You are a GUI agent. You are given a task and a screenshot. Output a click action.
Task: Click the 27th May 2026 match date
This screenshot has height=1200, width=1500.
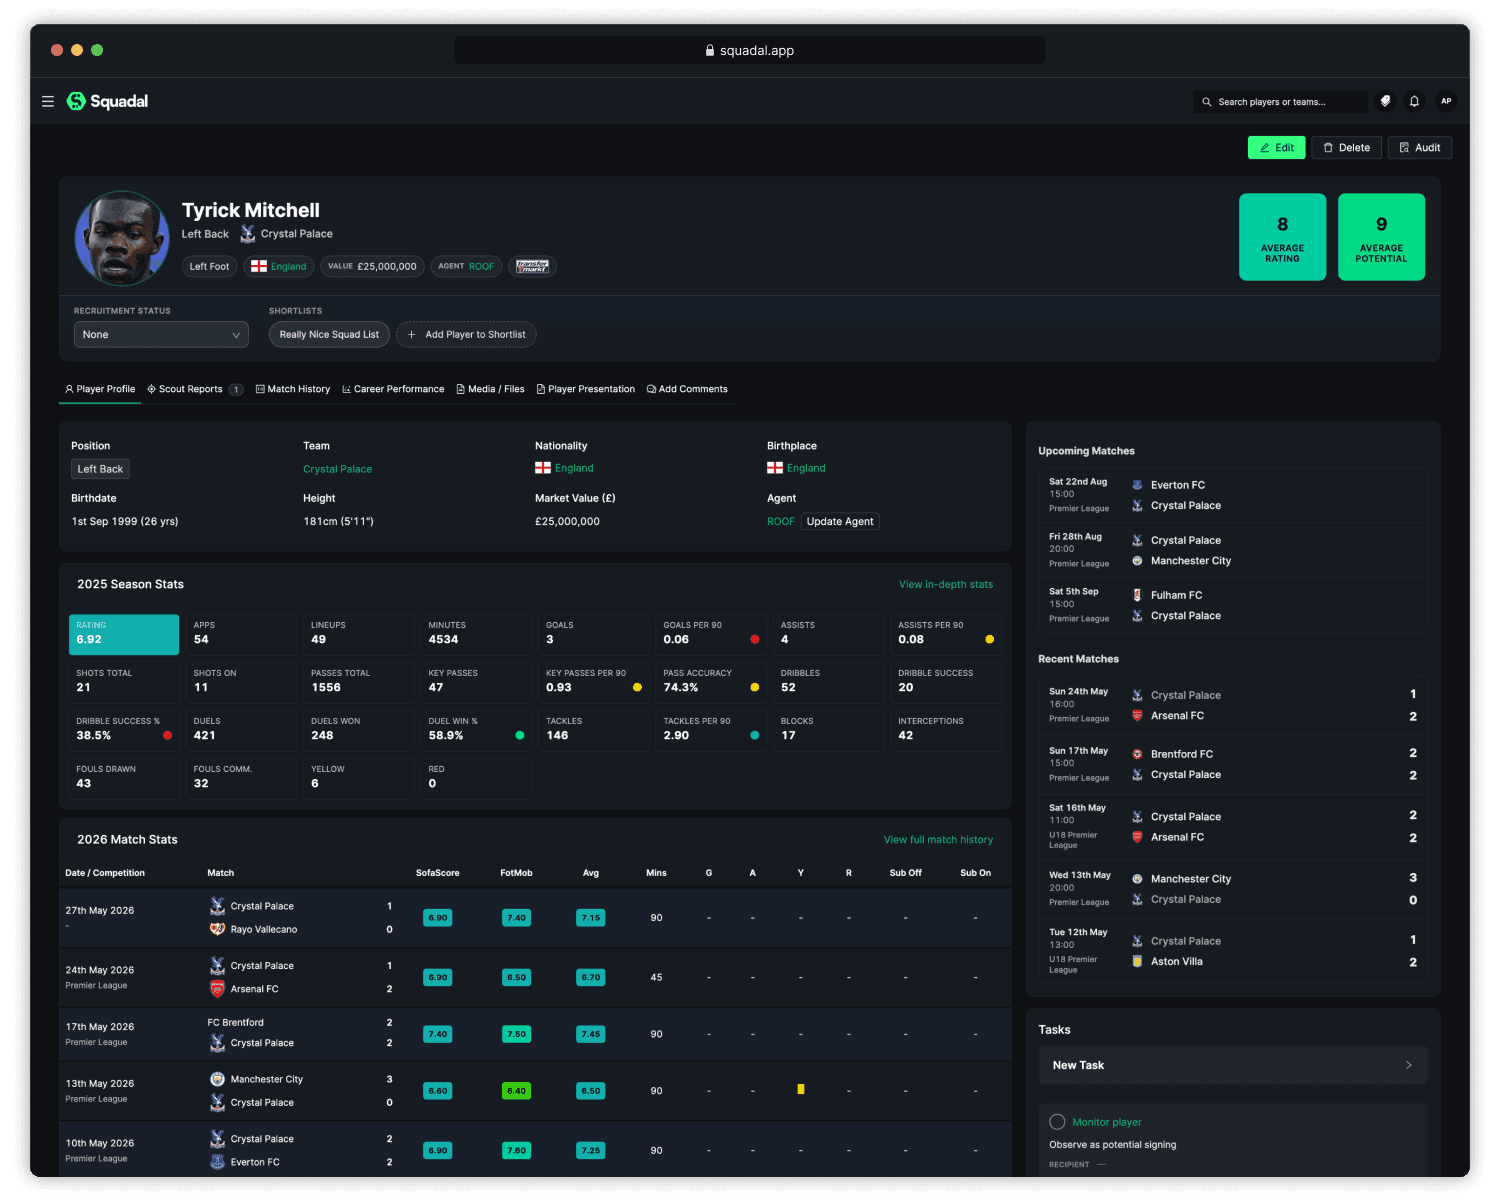click(100, 910)
